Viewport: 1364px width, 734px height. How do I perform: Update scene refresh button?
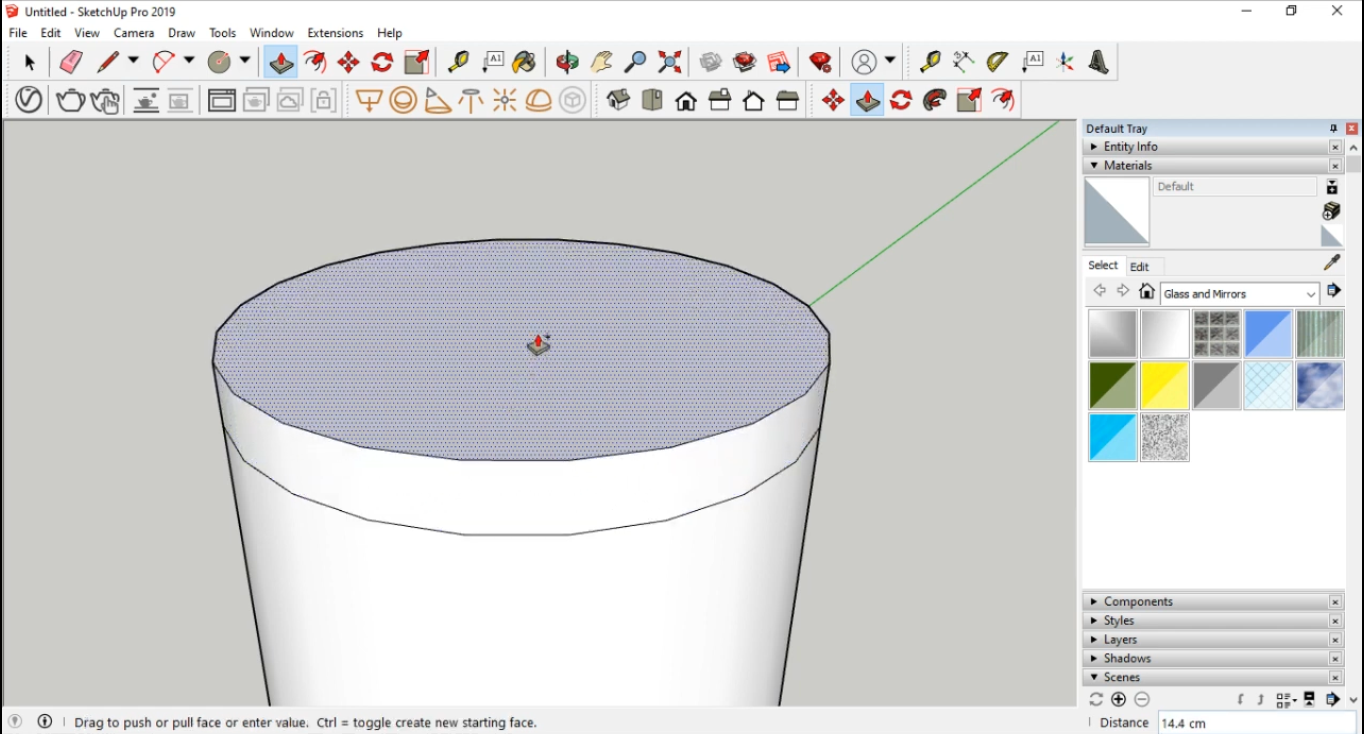click(x=1096, y=700)
